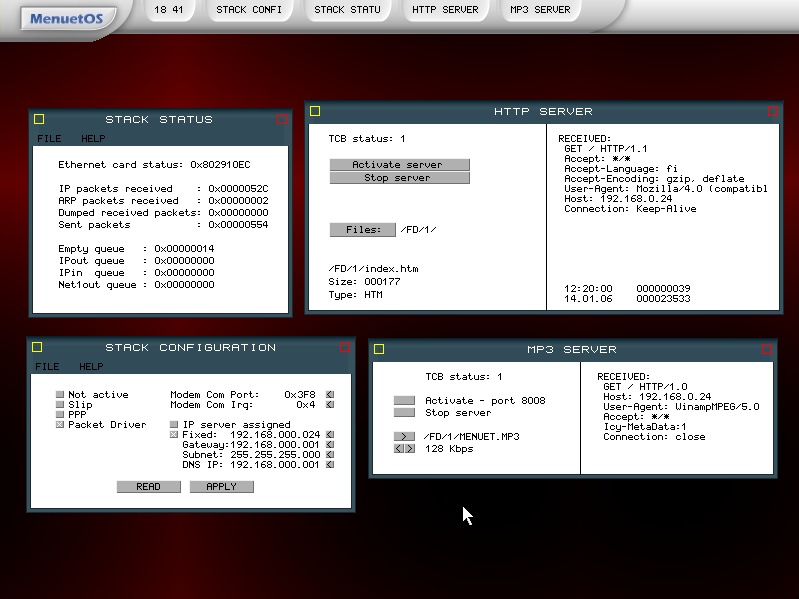The width and height of the screenshot is (799, 599).
Task: Click yellow square icon of Stack Configuration window
Action: coord(37,347)
